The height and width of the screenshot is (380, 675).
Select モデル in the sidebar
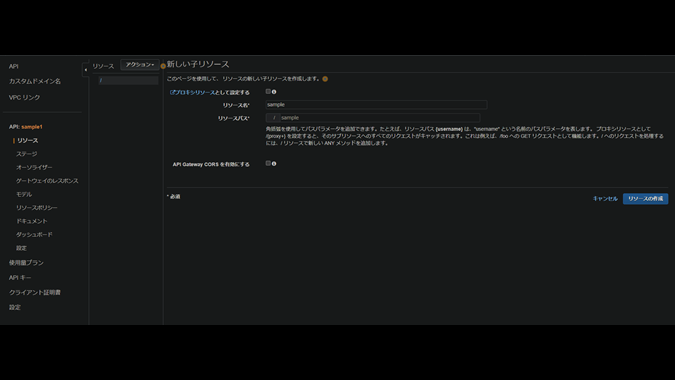coord(24,195)
